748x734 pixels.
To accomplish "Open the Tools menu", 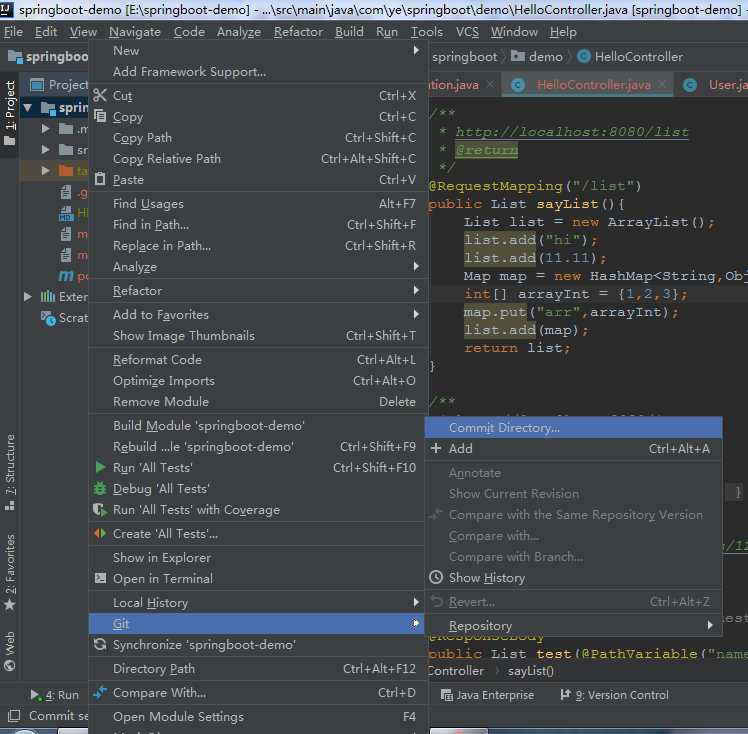I will [x=426, y=32].
